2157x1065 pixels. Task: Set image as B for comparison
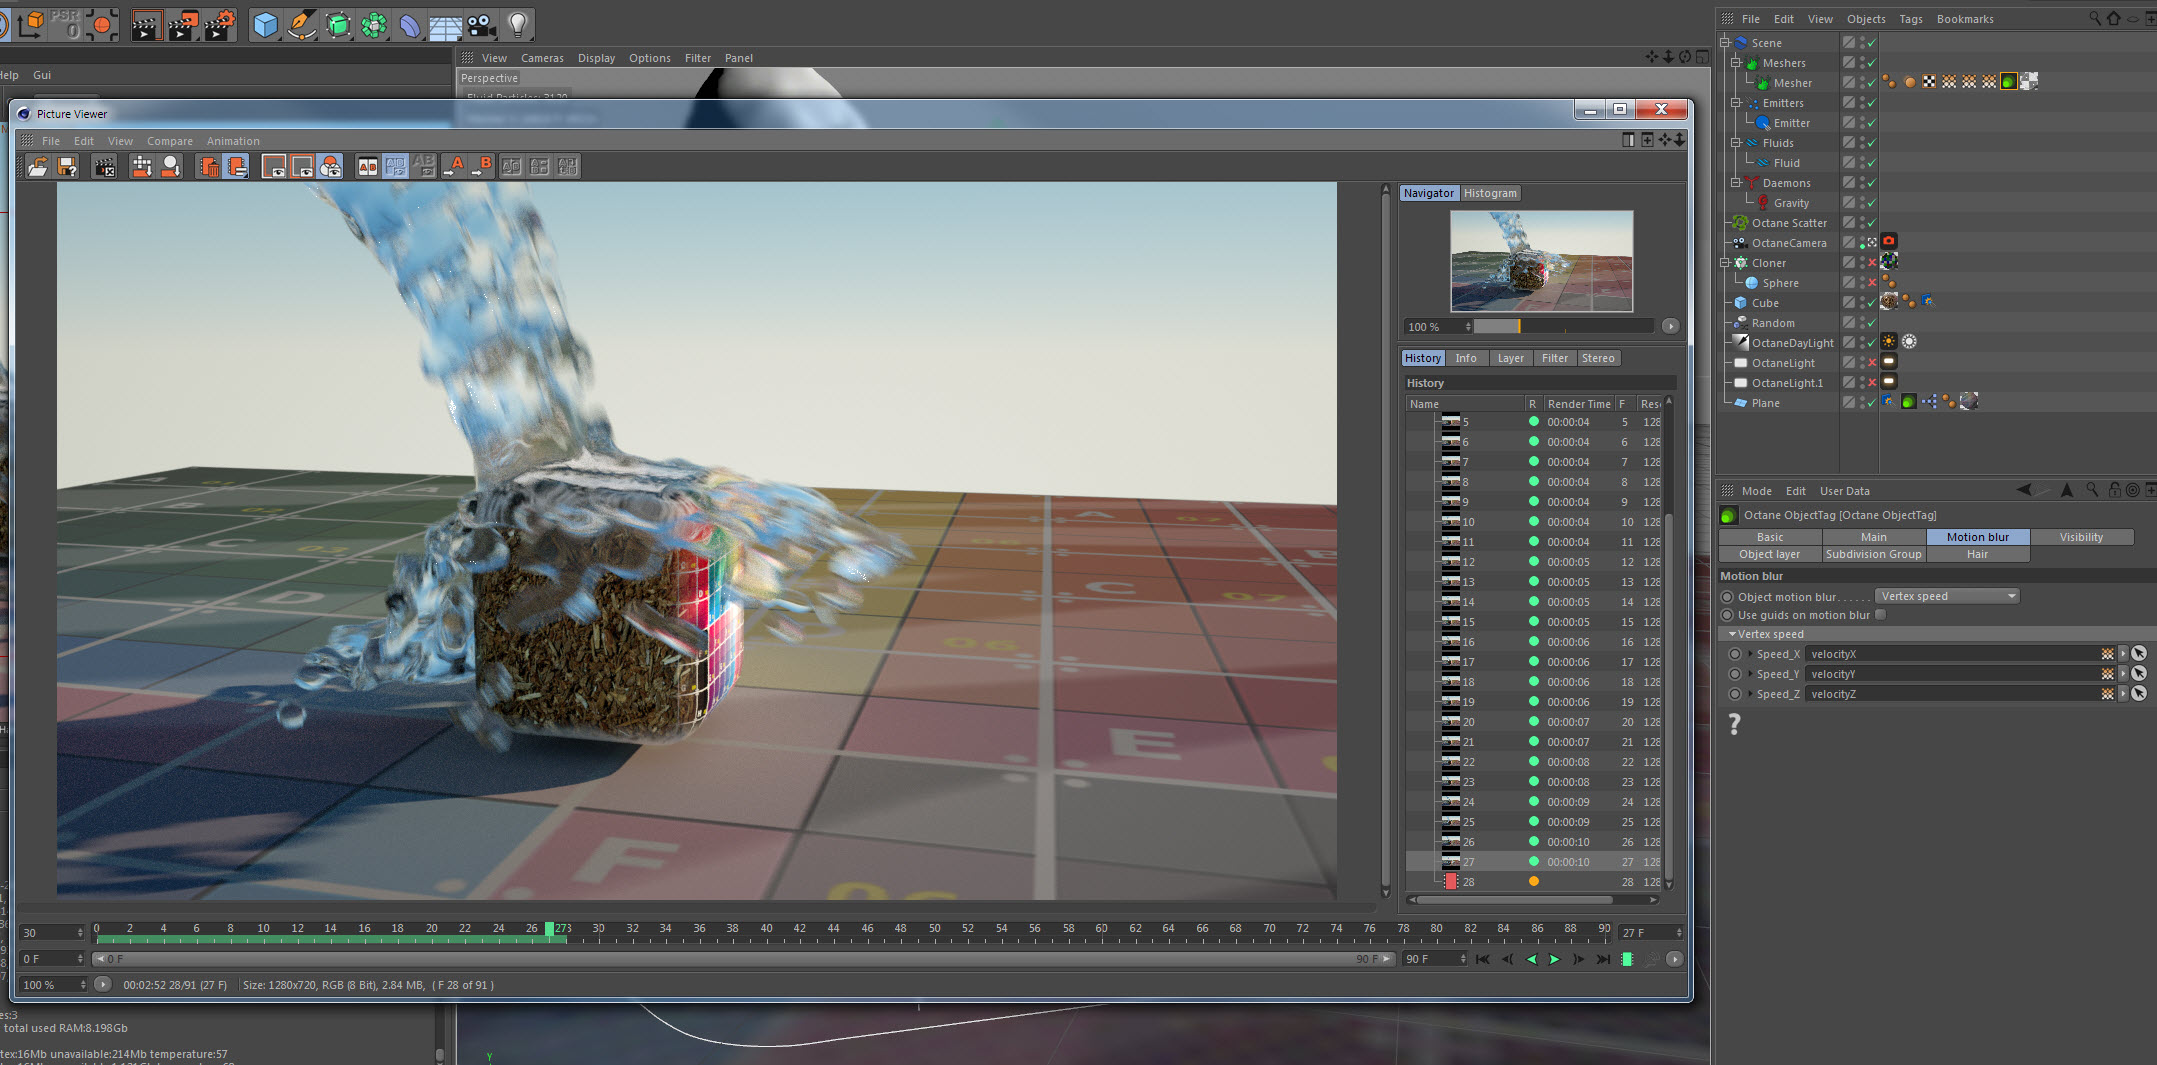(x=483, y=167)
